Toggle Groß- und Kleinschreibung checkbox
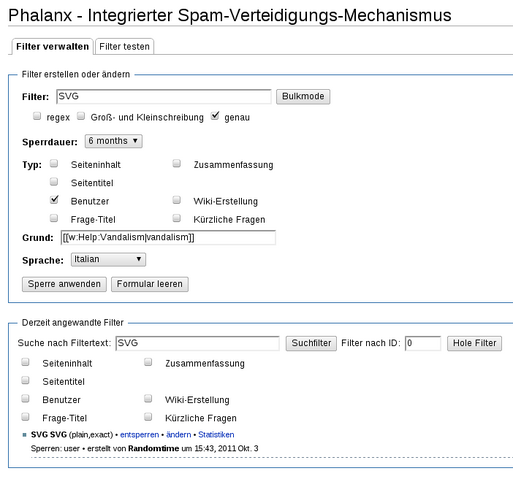Viewport: 513px width, 479px height. click(81, 116)
